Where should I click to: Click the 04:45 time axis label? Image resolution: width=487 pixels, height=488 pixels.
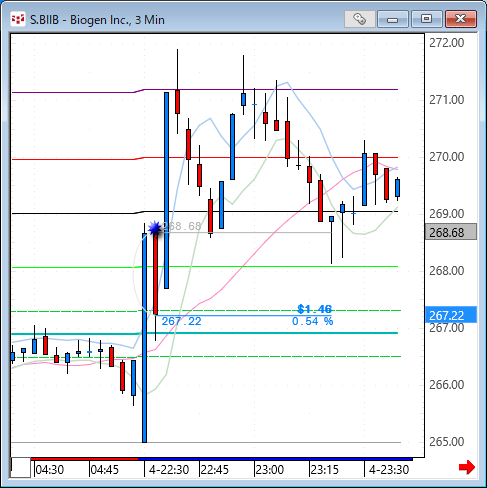coord(105,470)
